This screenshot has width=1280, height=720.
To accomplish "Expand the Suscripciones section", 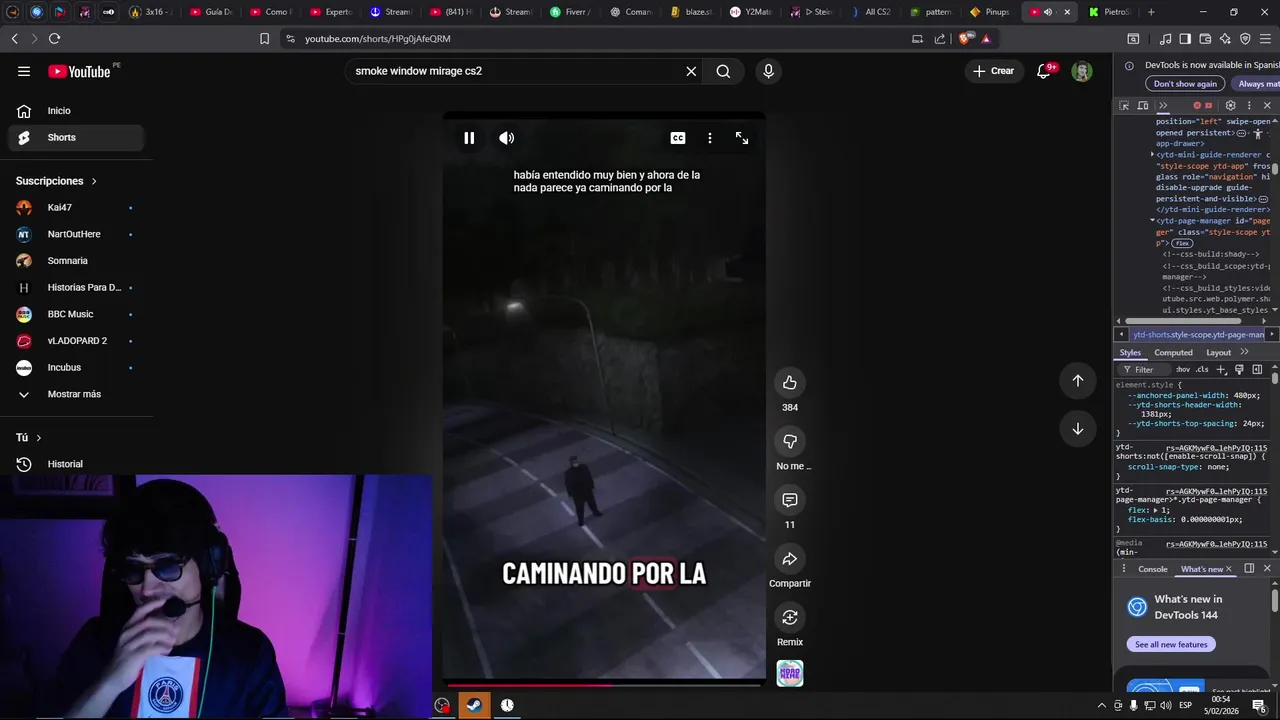I will pos(56,181).
